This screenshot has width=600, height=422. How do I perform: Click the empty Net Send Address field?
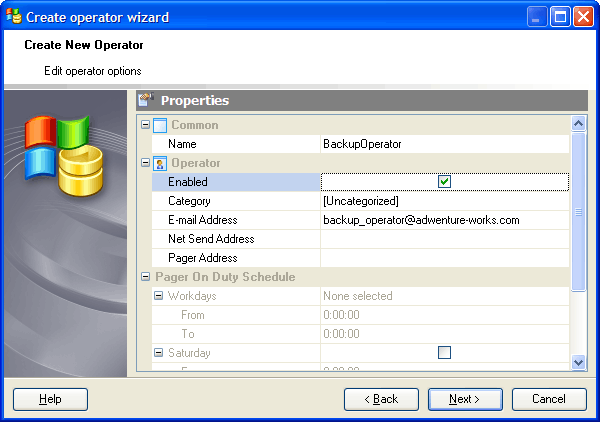pos(444,239)
